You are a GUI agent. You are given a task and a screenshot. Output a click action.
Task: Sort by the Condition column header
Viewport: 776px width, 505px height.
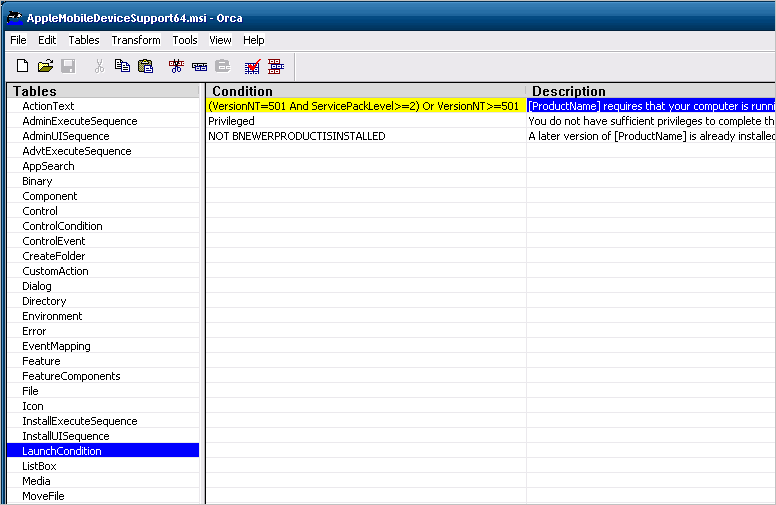point(366,91)
